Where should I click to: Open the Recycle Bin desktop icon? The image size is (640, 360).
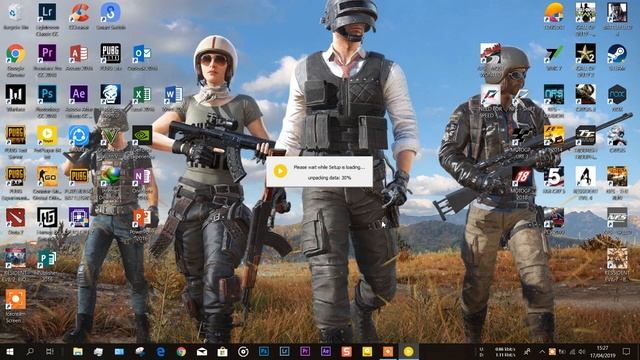tap(16, 12)
